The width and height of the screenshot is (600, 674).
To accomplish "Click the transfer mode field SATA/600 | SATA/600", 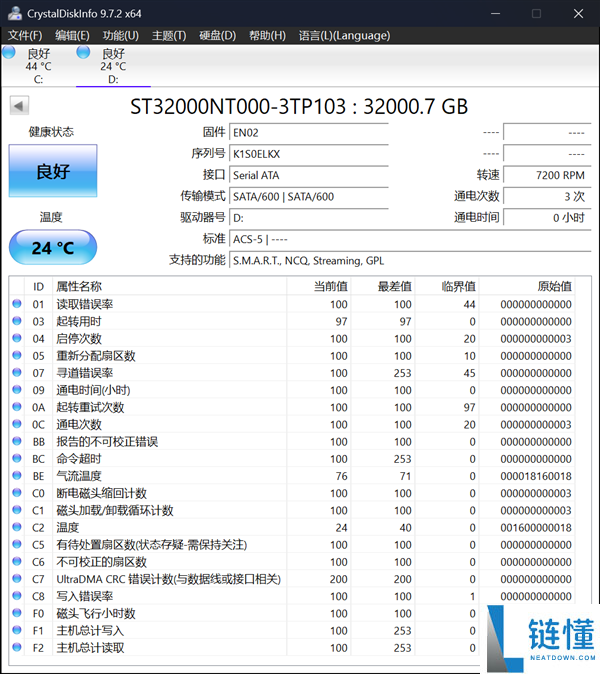I will coord(309,196).
